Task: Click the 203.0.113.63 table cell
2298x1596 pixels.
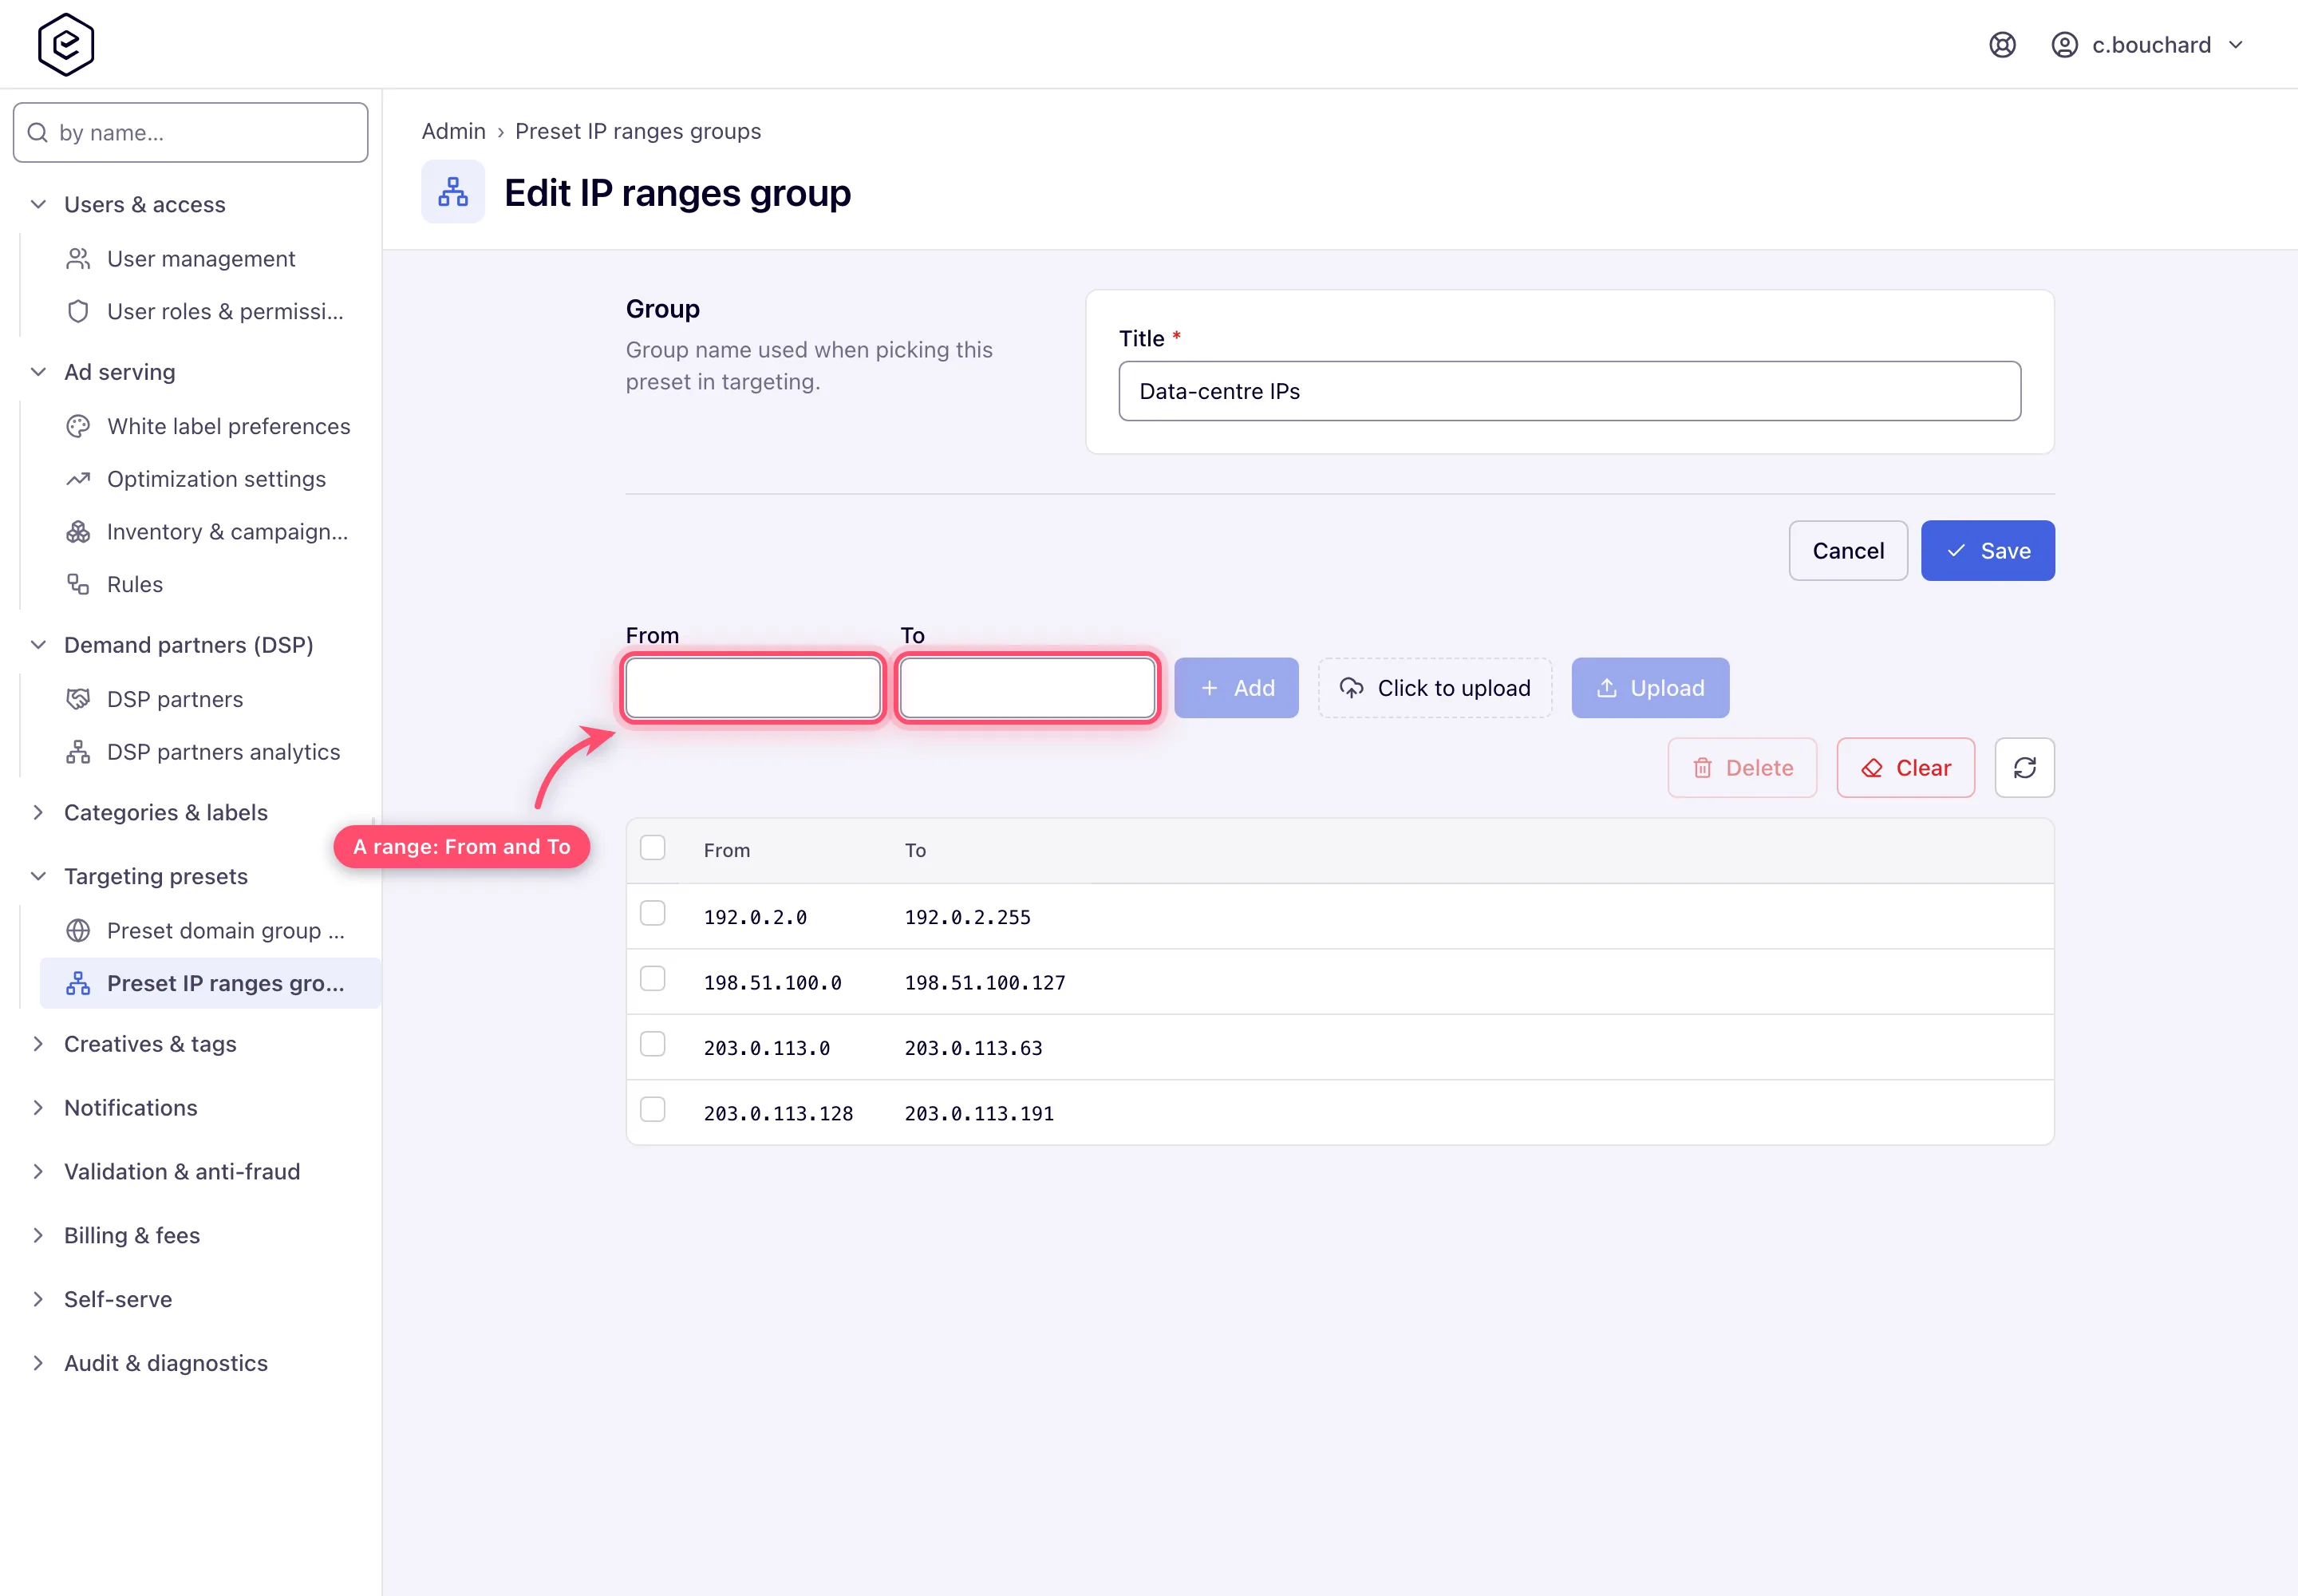Action: pyautogui.click(x=973, y=1048)
